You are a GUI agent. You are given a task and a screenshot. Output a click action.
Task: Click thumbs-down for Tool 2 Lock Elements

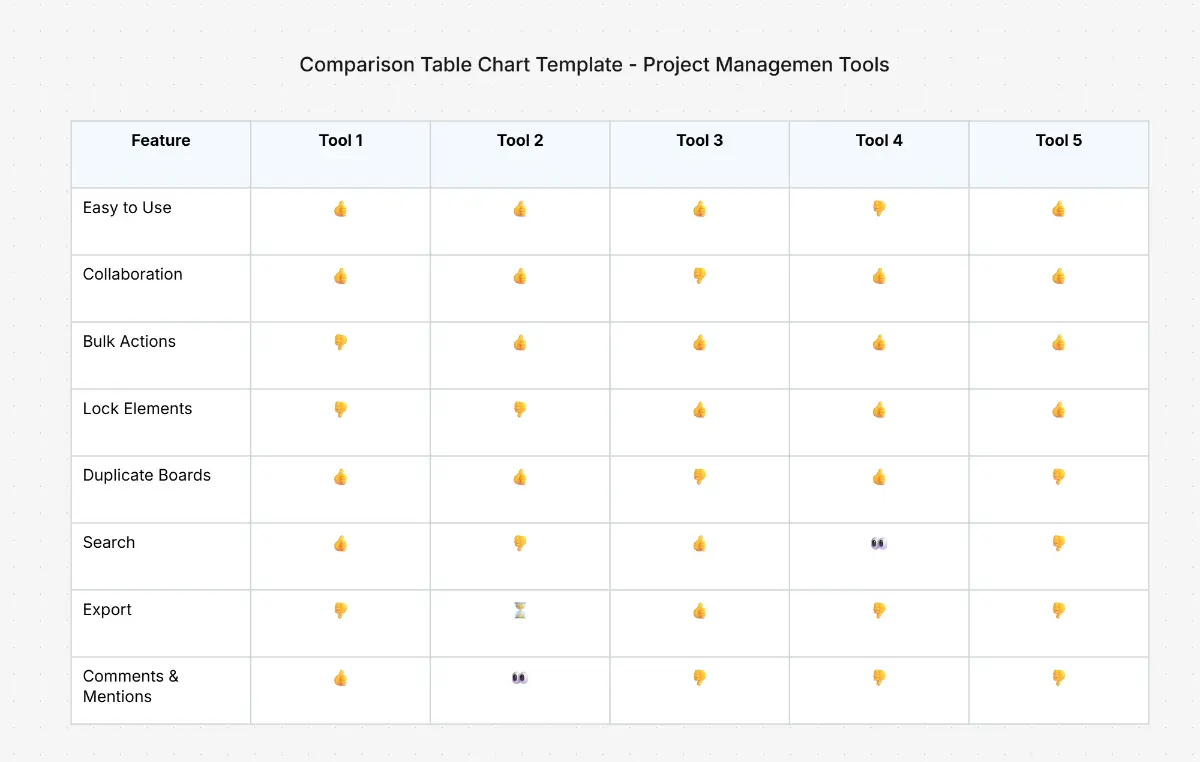520,410
